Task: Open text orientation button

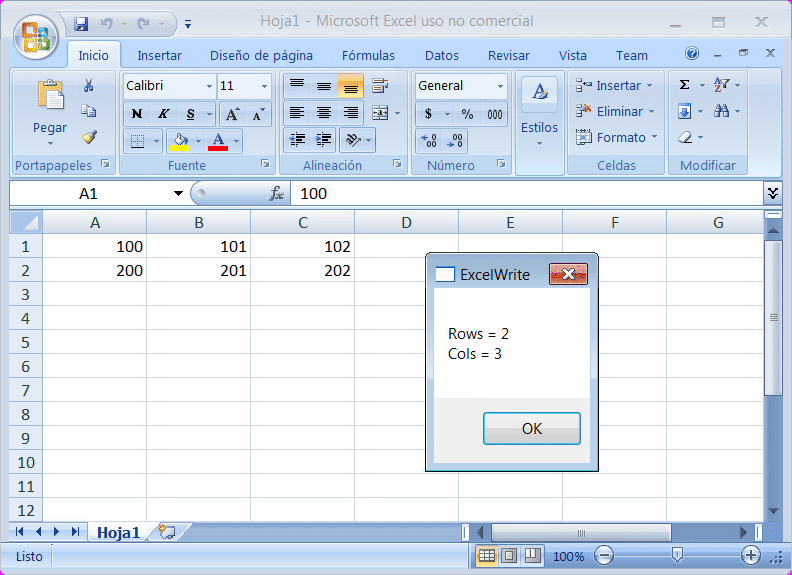Action: 353,140
